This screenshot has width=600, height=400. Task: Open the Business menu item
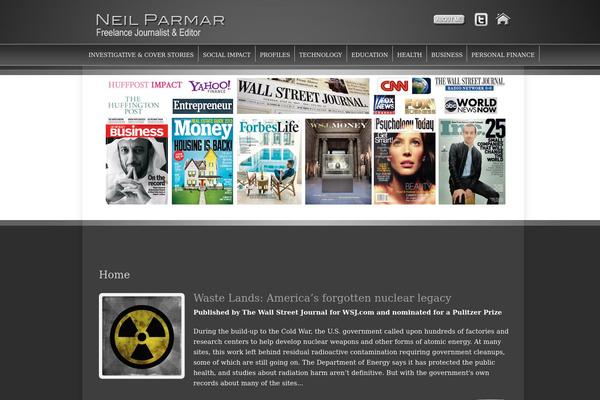[447, 55]
